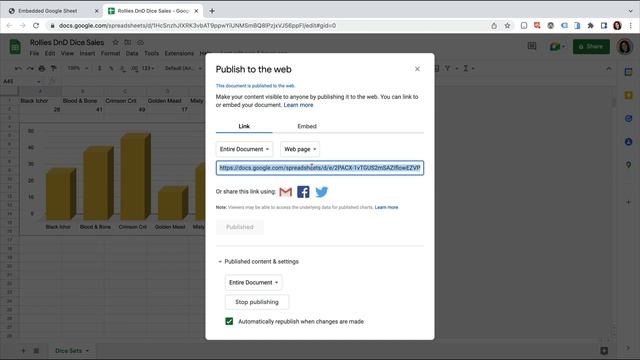Viewport: 640px width, 360px height.
Task: Open the Dice Sets sheet tab menu
Action: tap(87, 351)
